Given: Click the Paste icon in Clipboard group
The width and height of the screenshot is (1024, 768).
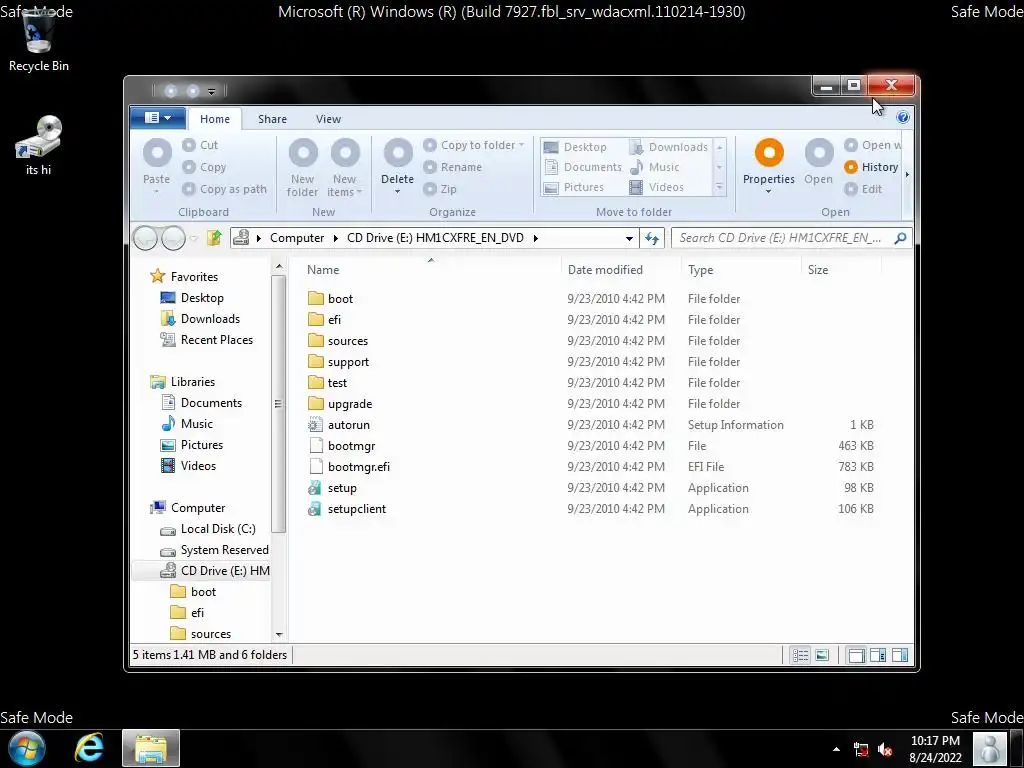Looking at the screenshot, I should [157, 153].
